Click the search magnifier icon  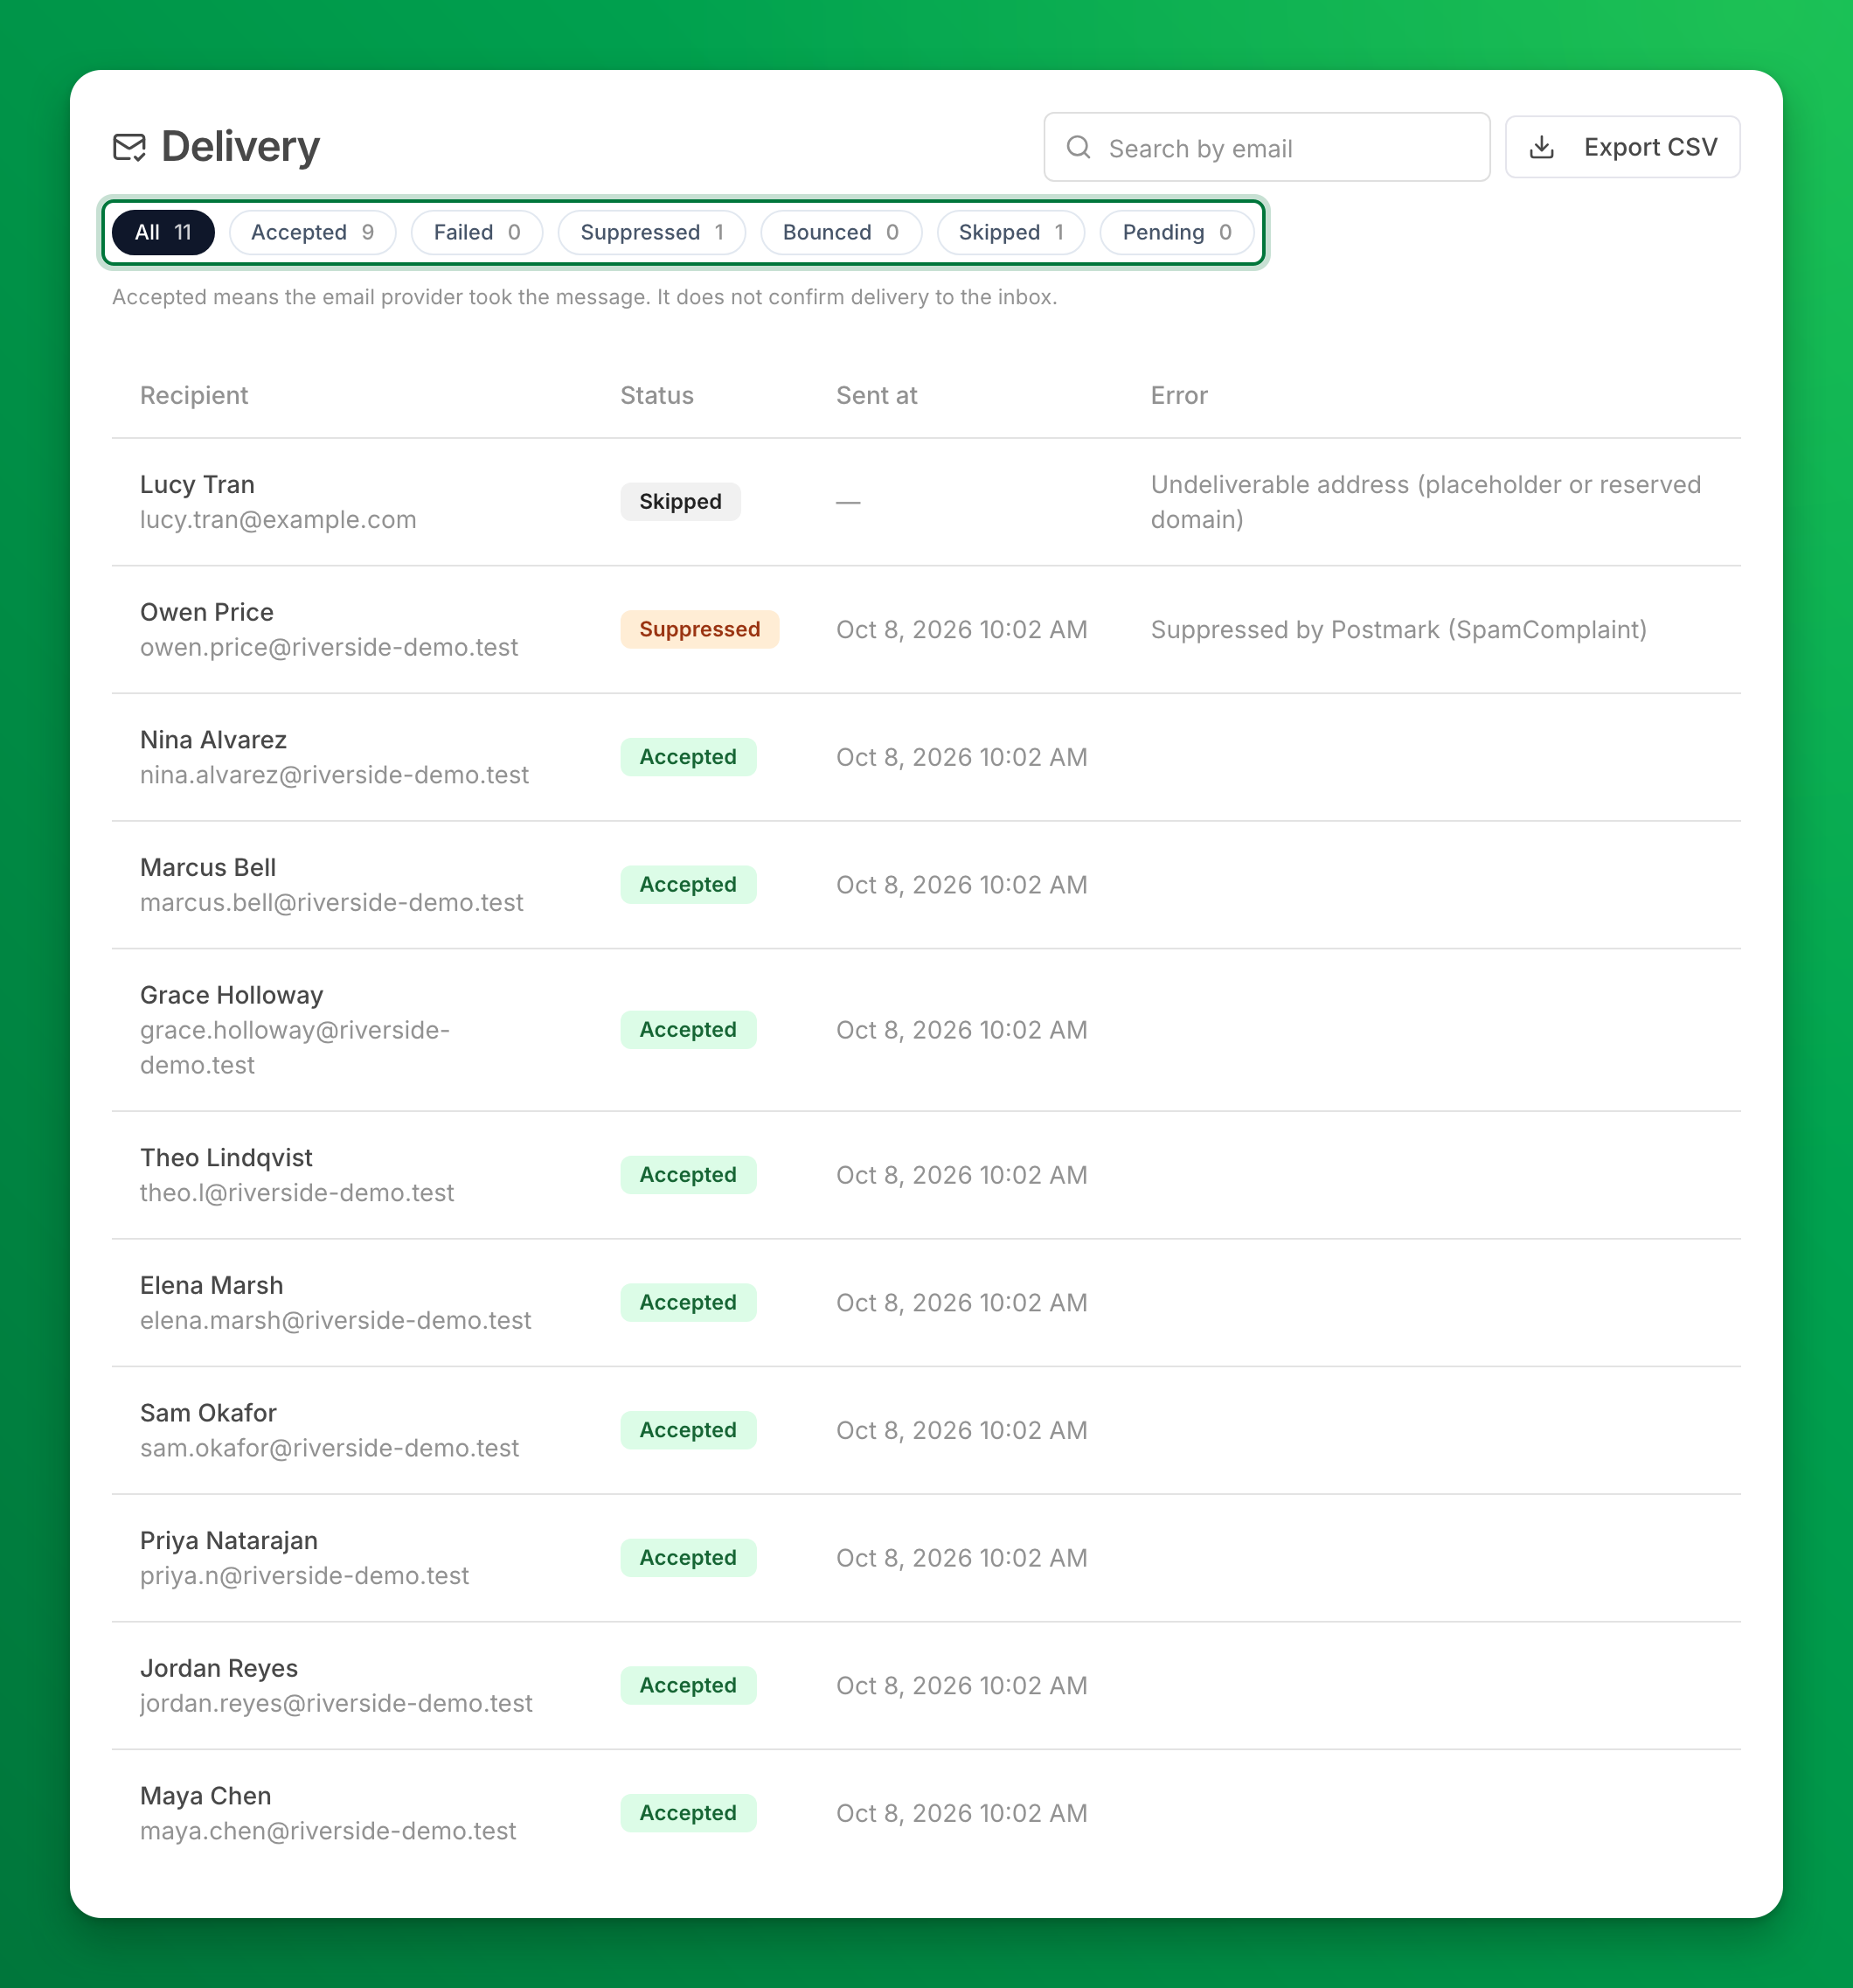[x=1078, y=148]
